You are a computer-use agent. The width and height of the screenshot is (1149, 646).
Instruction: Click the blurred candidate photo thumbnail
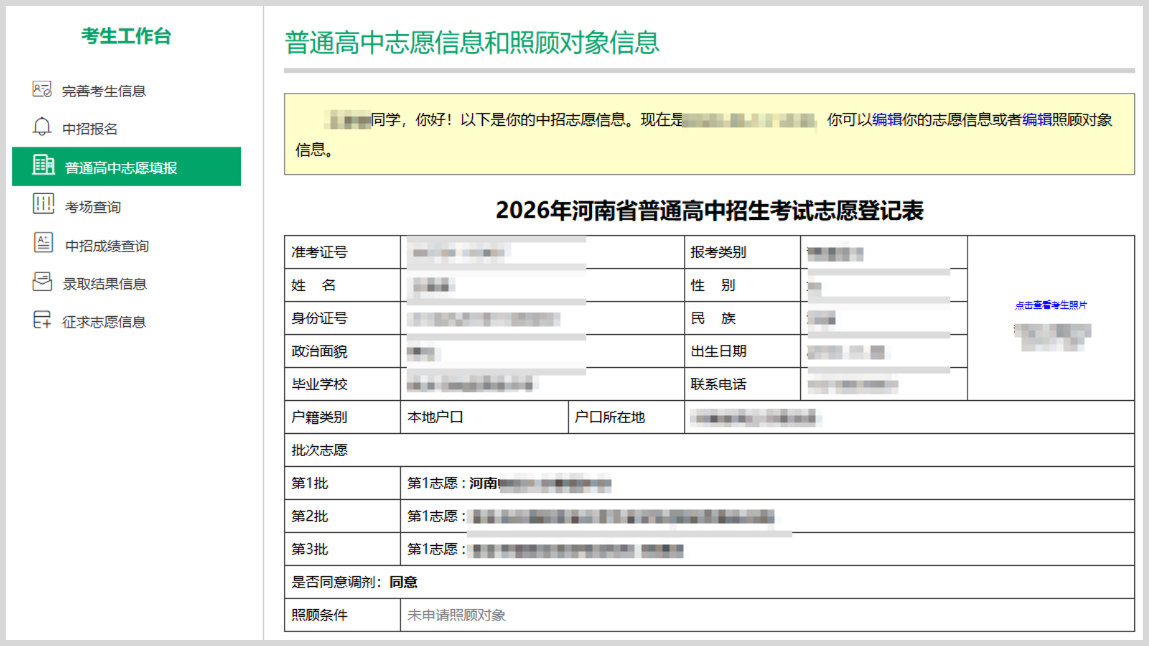coord(1053,337)
